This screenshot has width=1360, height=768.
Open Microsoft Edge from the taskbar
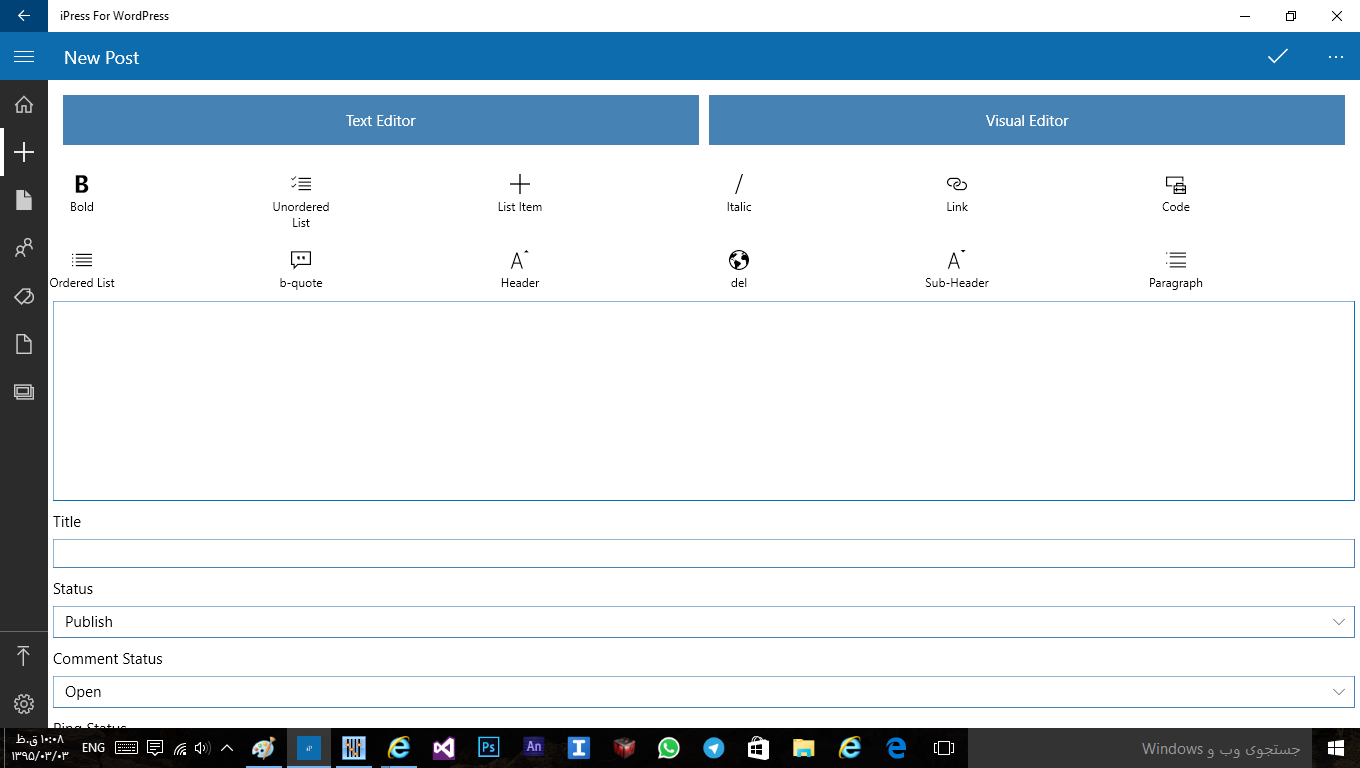[895, 748]
